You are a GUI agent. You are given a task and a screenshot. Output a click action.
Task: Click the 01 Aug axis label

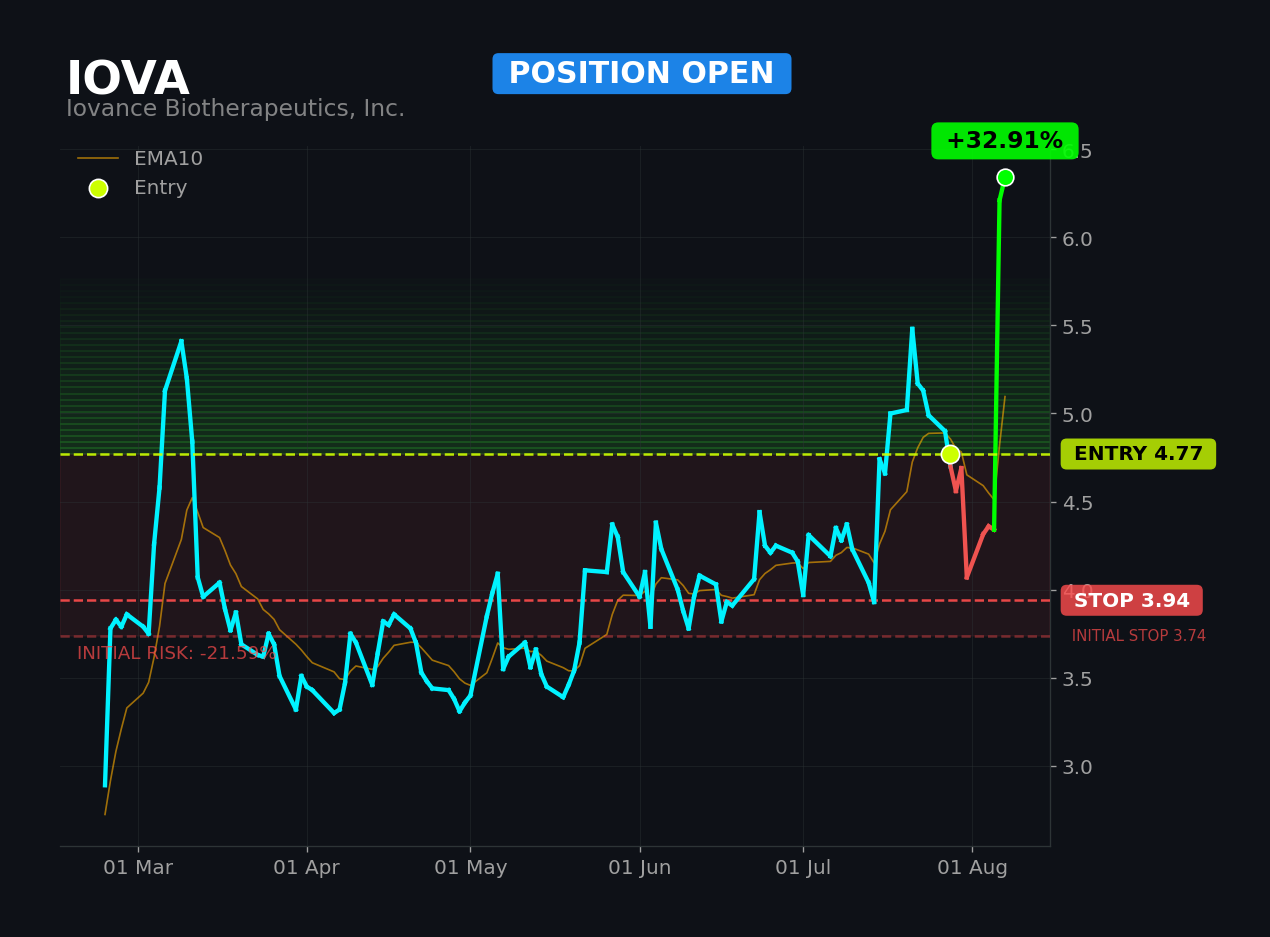(x=972, y=868)
